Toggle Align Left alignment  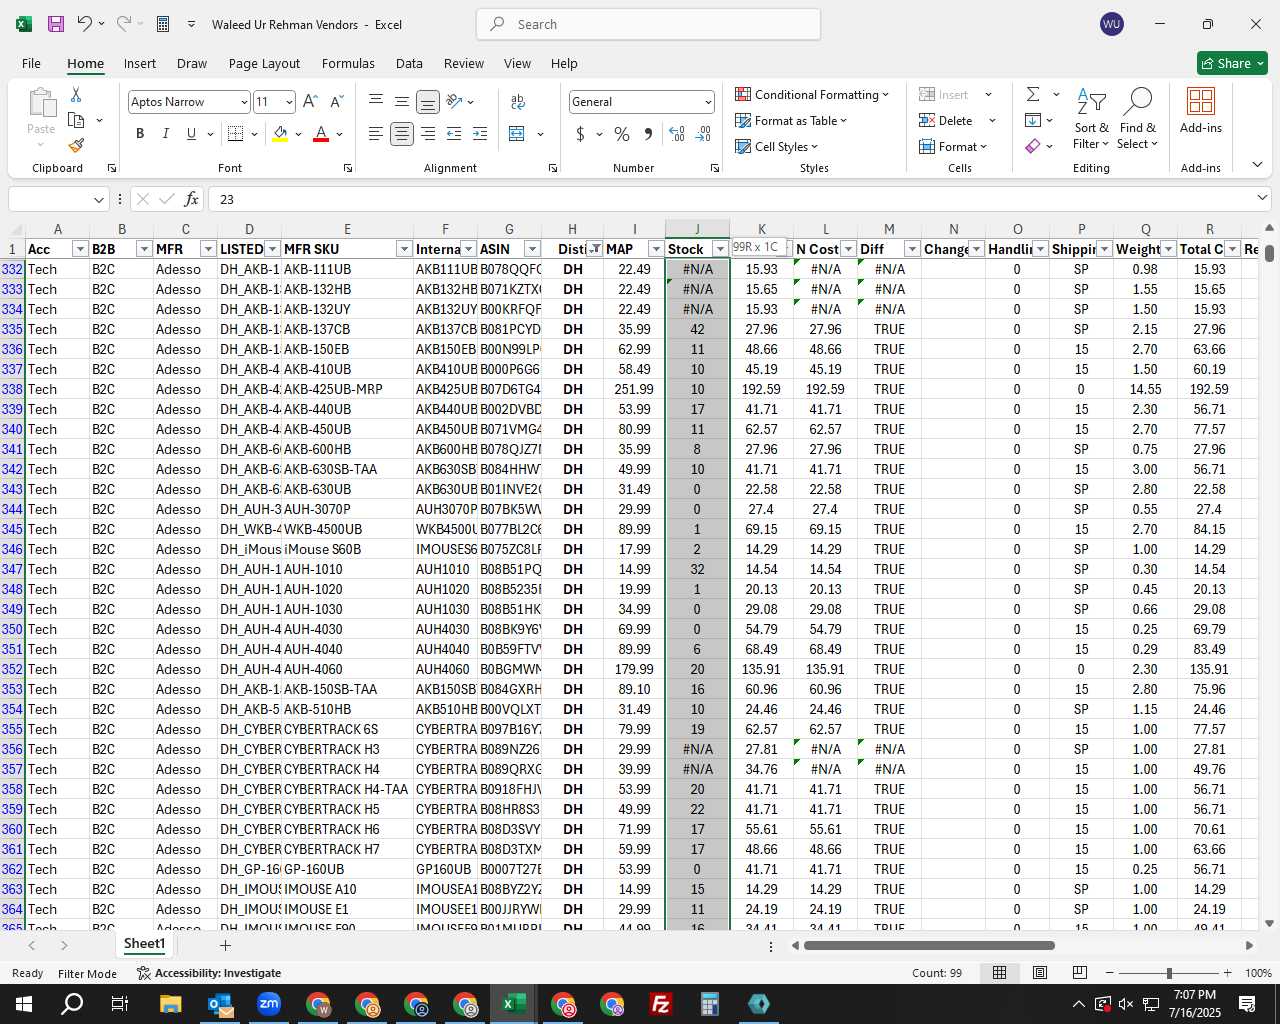(x=376, y=133)
